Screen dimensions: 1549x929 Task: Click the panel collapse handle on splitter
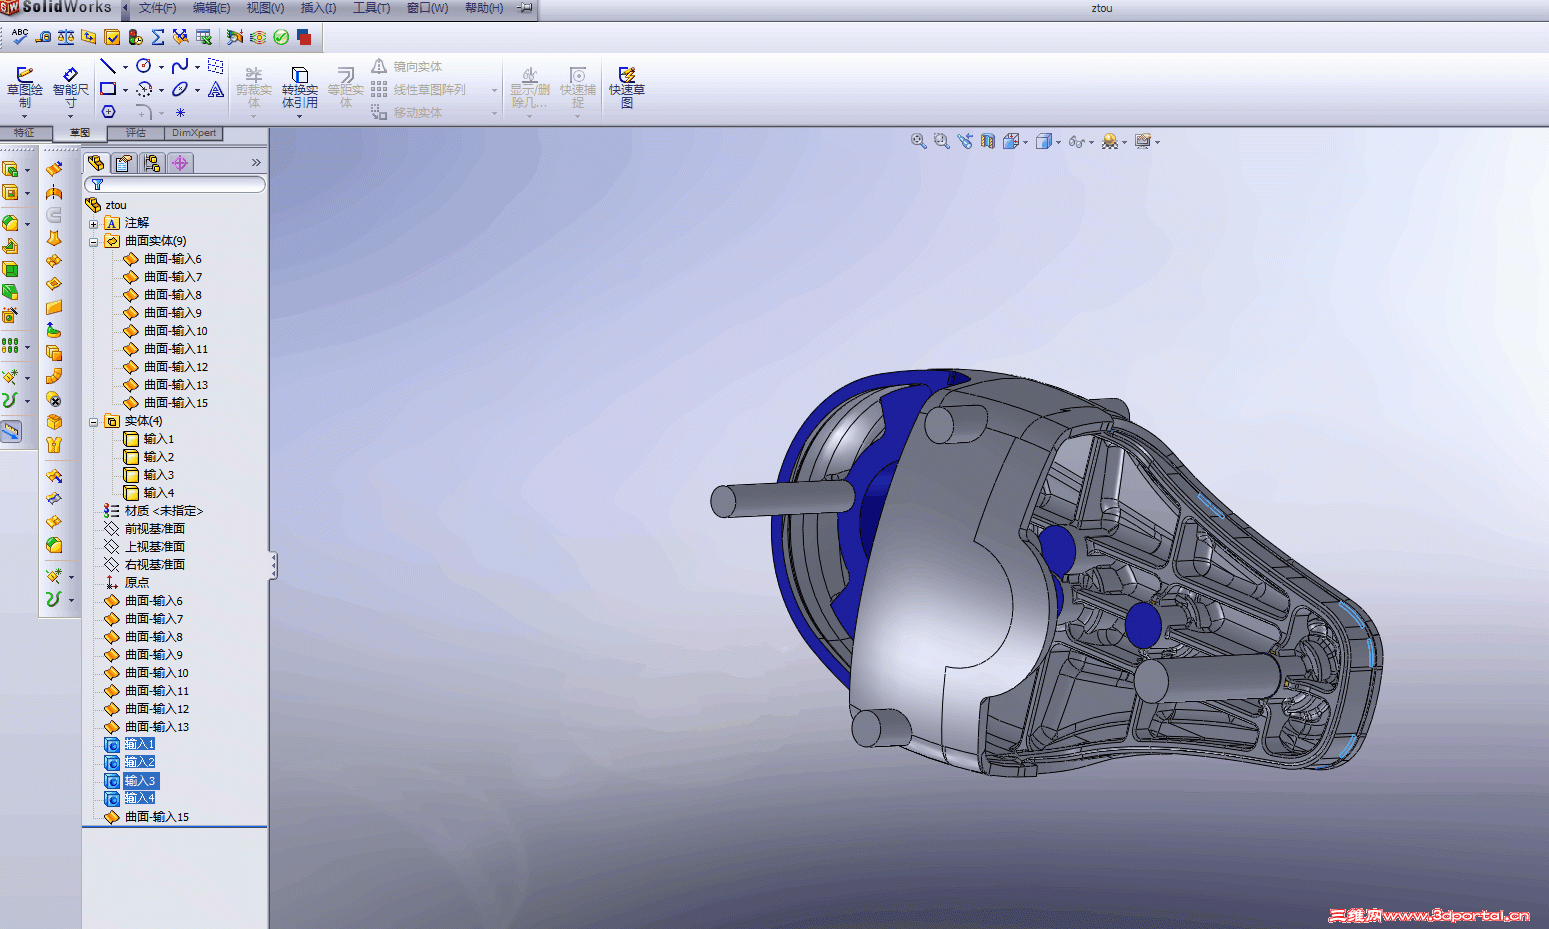pyautogui.click(x=273, y=566)
